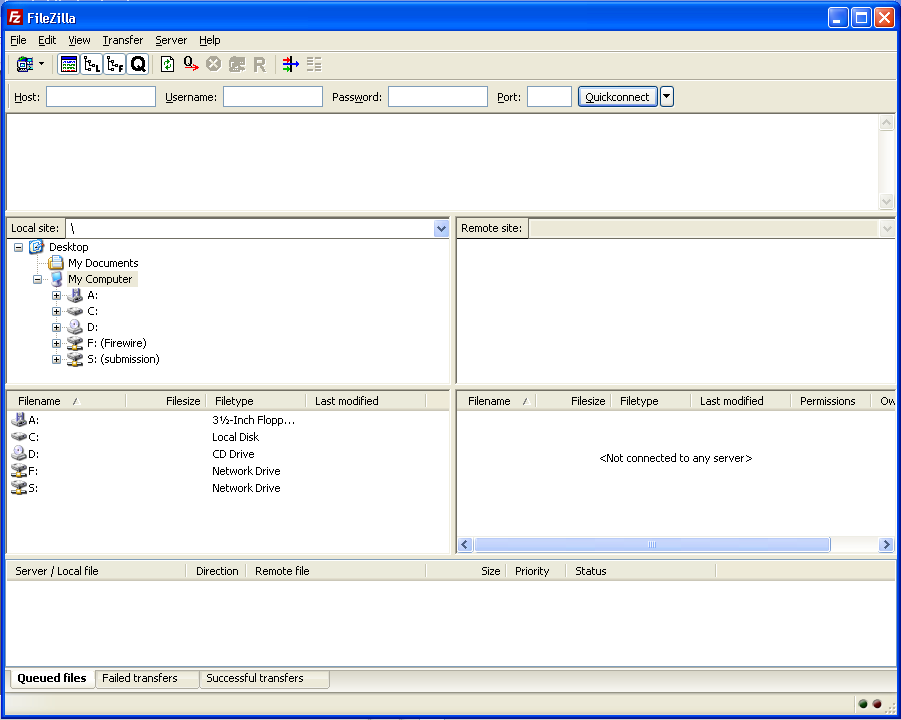
Task: Click the queue Direction column header
Action: point(217,571)
